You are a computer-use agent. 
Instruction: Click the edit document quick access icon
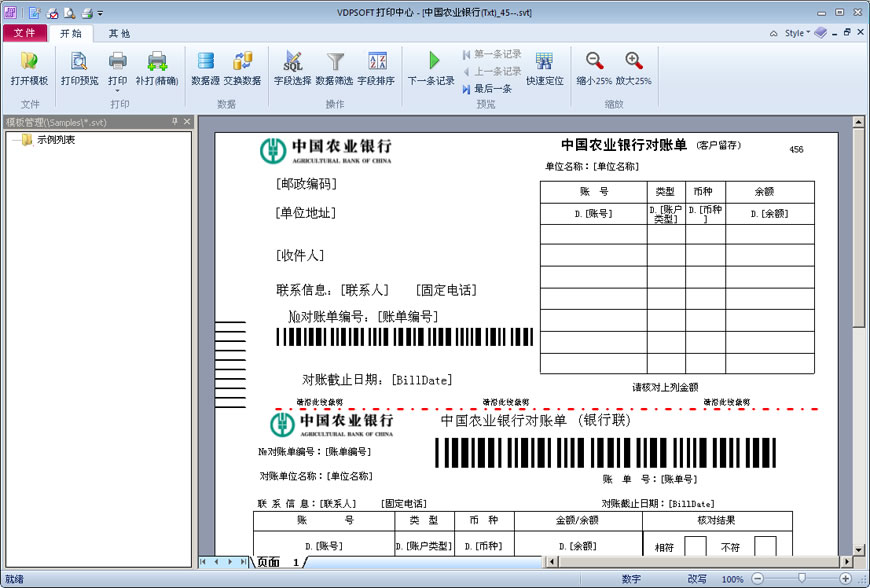pos(34,13)
